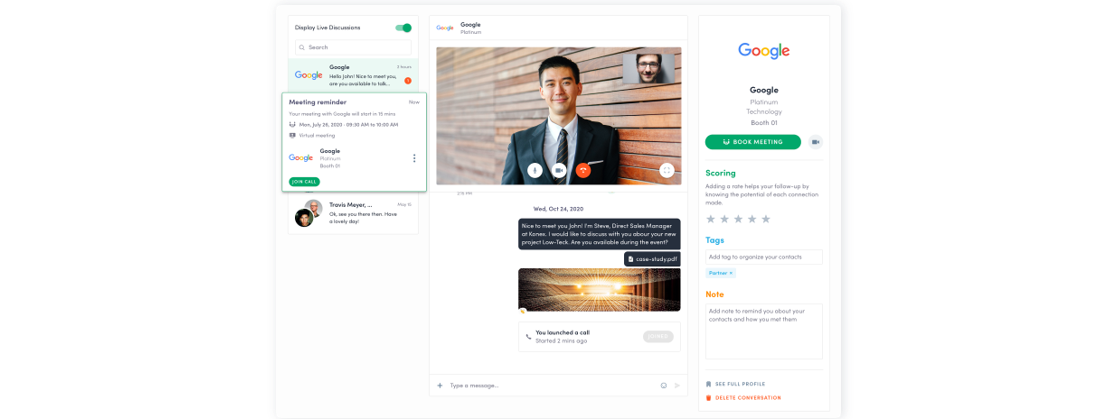The height and width of the screenshot is (419, 1120).
Task: Click the Google logo in Meeting reminder card
Action: (x=301, y=158)
